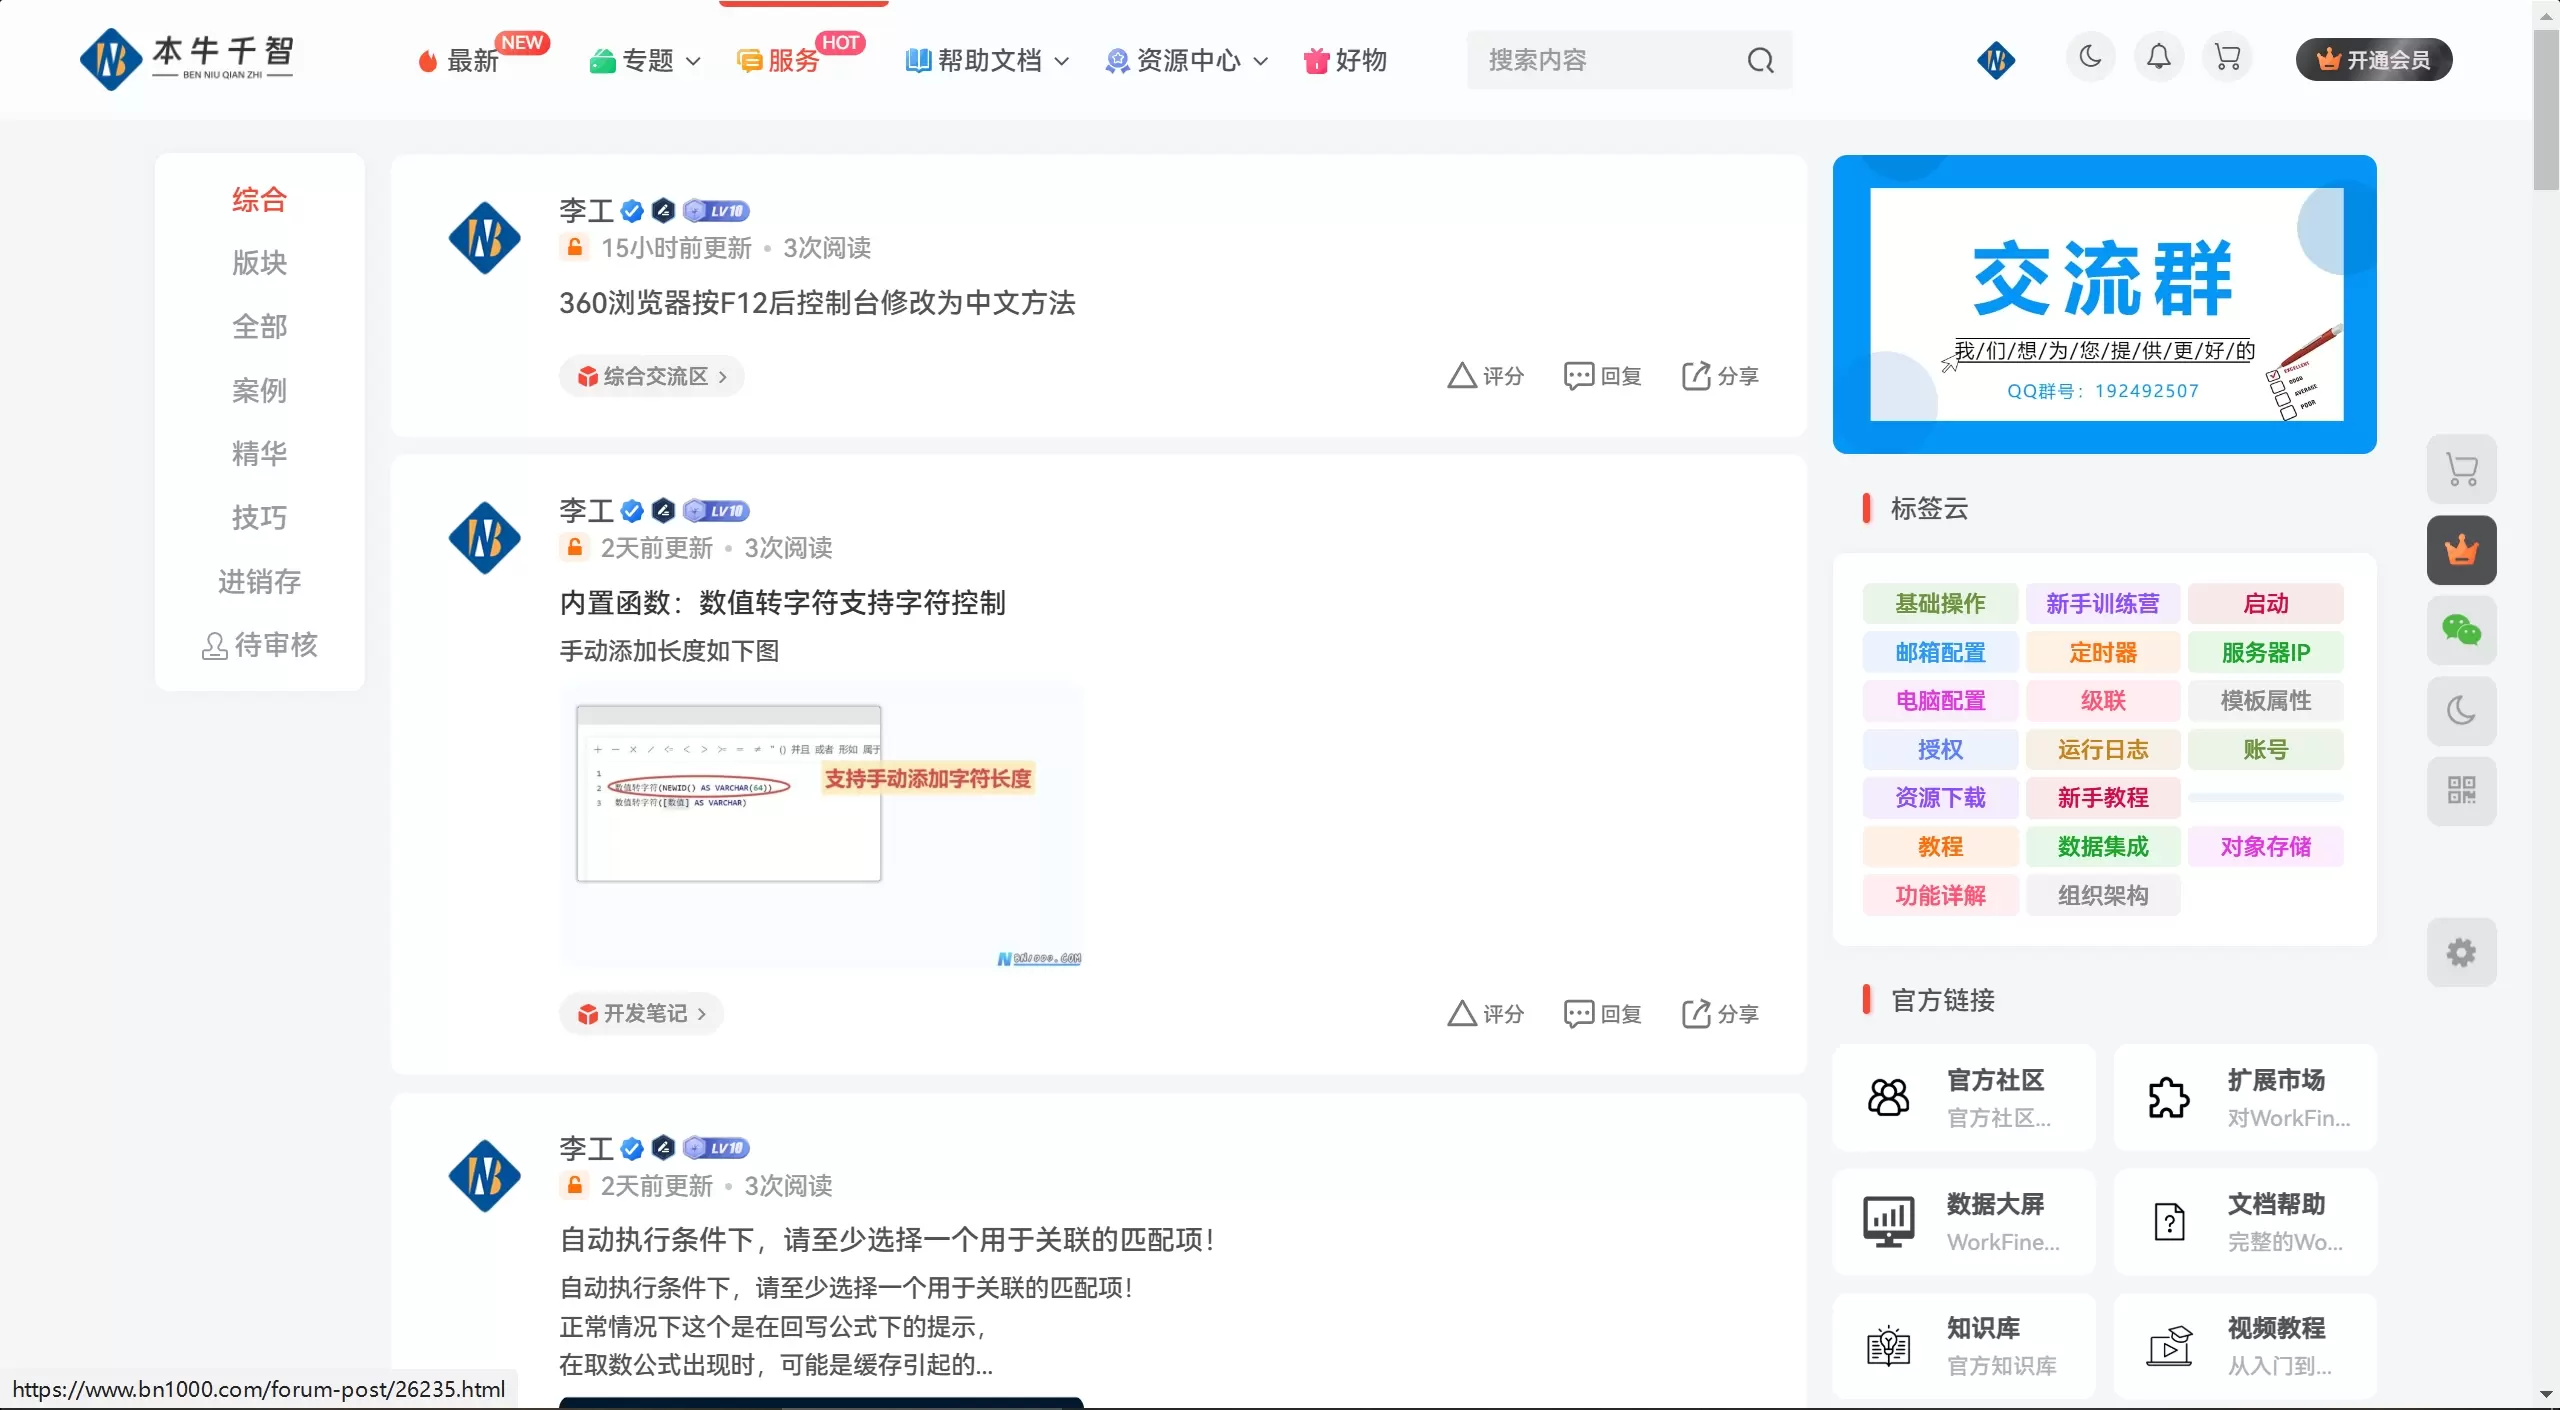Image resolution: width=2560 pixels, height=1410 pixels.
Task: Open the 待审核 pending review item
Action: click(259, 645)
